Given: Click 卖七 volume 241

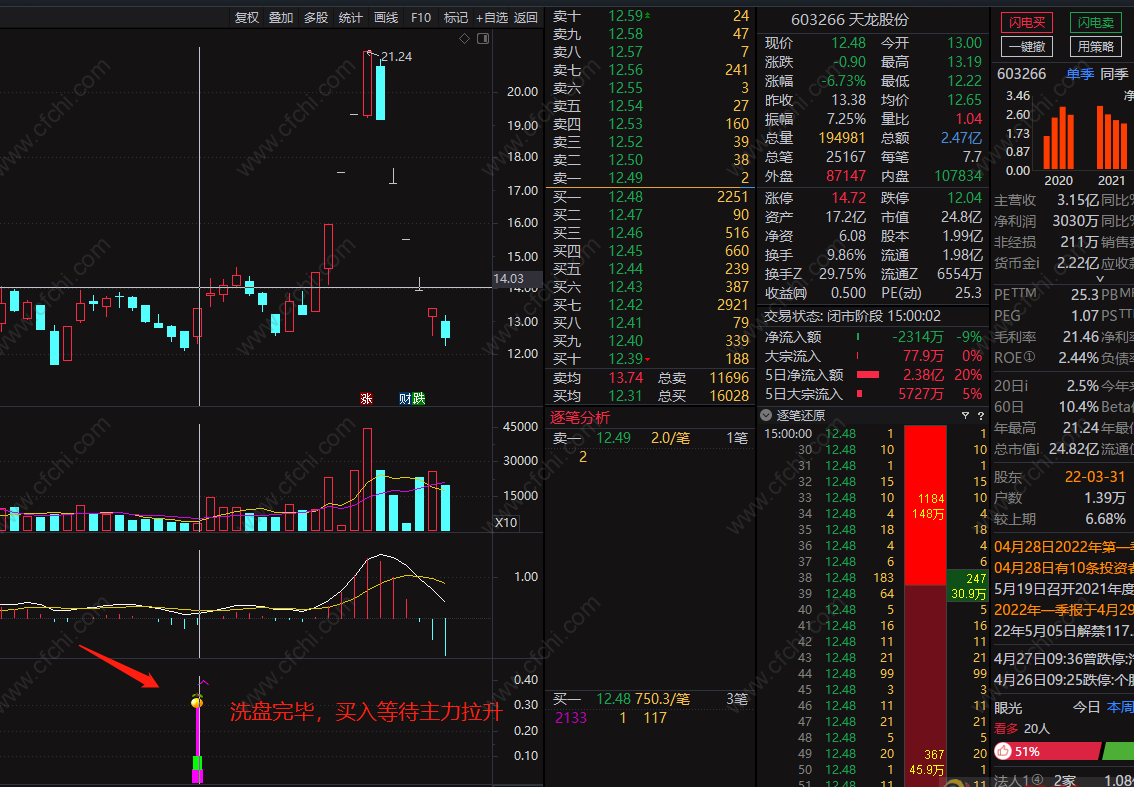Looking at the screenshot, I should 737,69.
